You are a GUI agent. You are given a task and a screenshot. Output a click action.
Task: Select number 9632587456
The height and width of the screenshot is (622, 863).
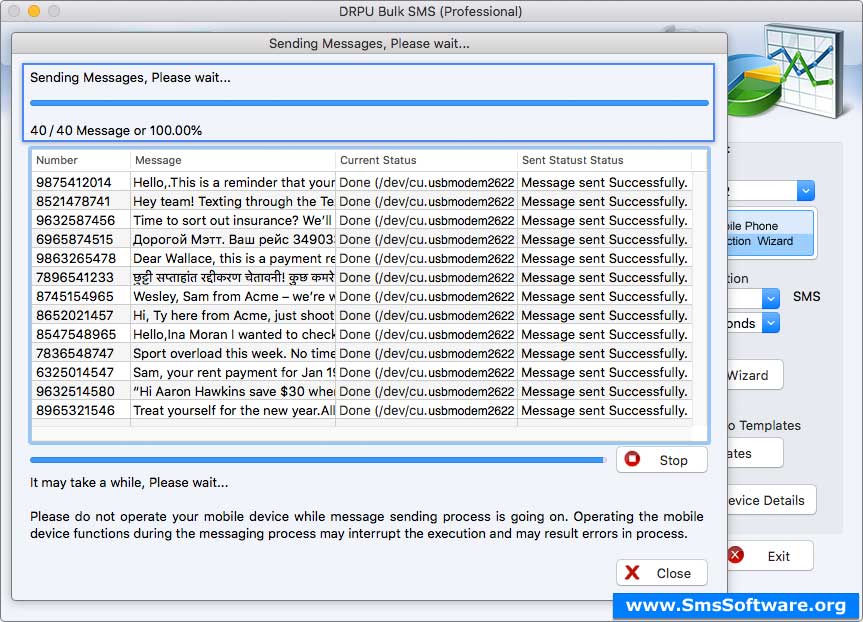pyautogui.click(x=75, y=220)
